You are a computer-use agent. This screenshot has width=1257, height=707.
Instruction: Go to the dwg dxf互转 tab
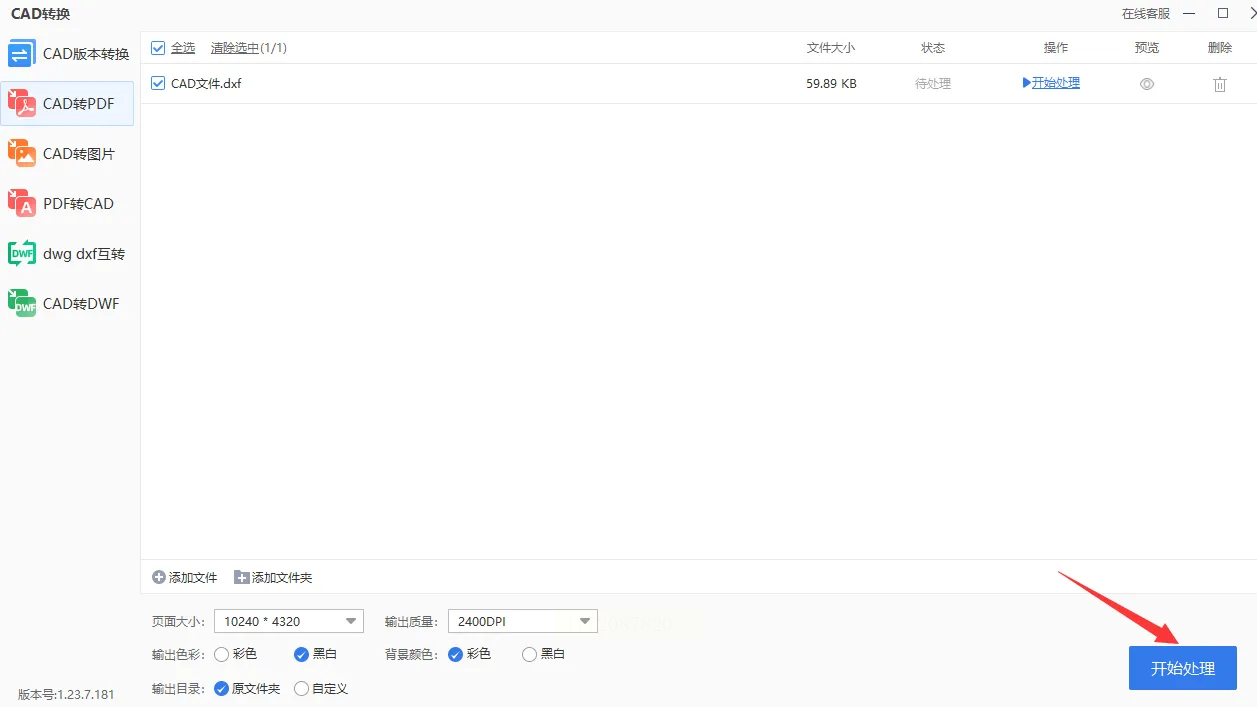(x=68, y=254)
